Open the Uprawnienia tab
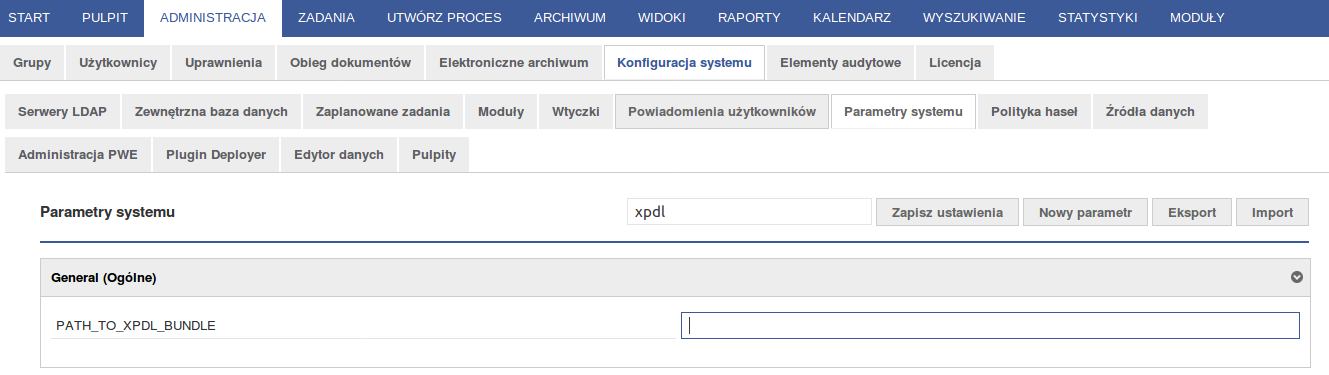The width and height of the screenshot is (1329, 375). coord(224,62)
